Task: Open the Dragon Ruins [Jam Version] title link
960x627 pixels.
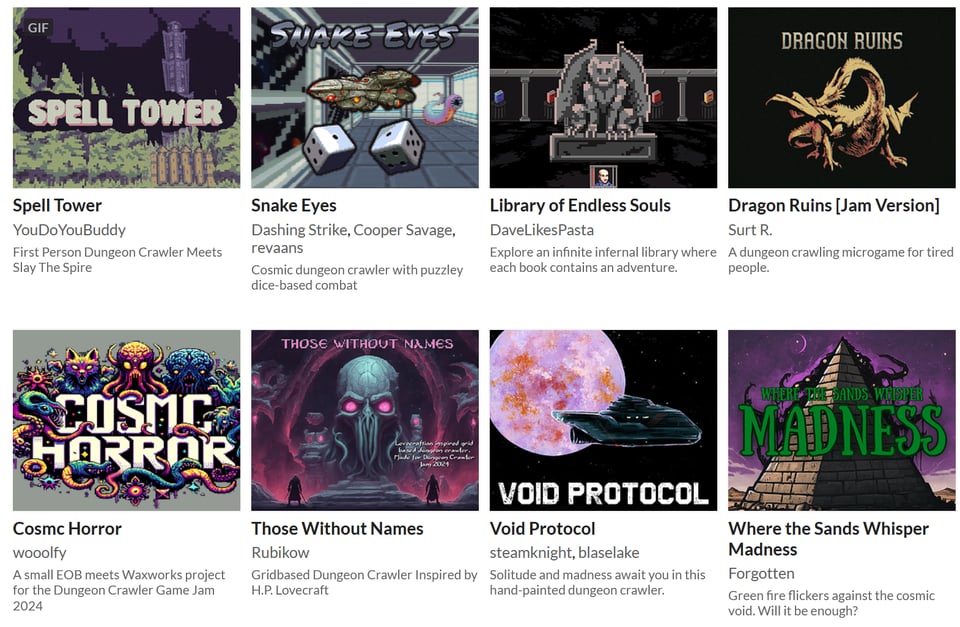Action: pyautogui.click(x=833, y=206)
